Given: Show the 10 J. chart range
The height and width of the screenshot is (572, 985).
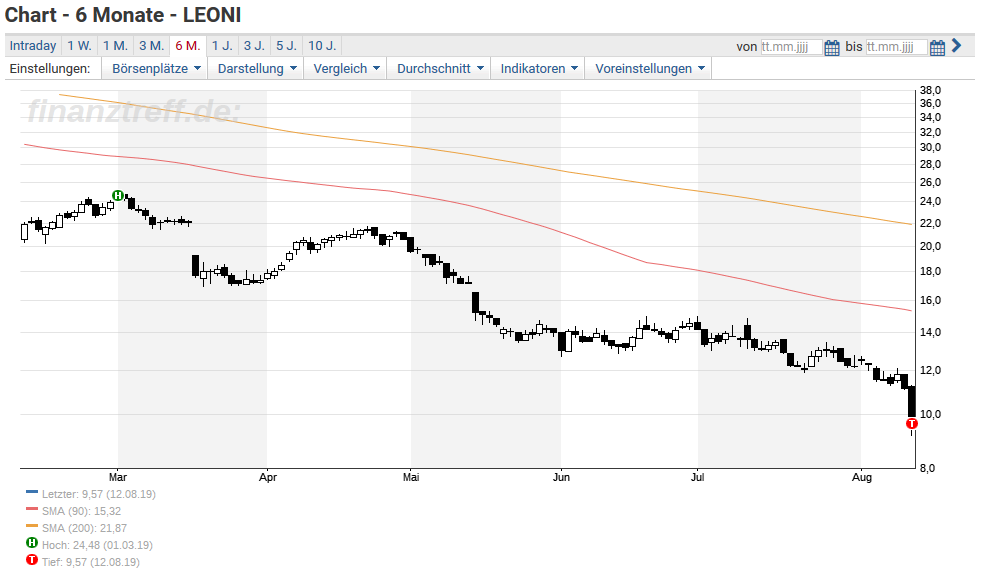Looking at the screenshot, I should (x=322, y=46).
